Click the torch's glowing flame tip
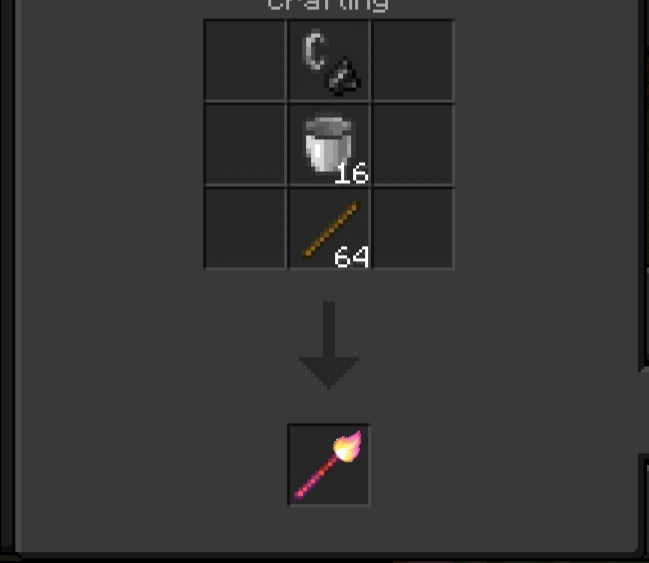Screen dimensions: 649x563 [x=348, y=446]
